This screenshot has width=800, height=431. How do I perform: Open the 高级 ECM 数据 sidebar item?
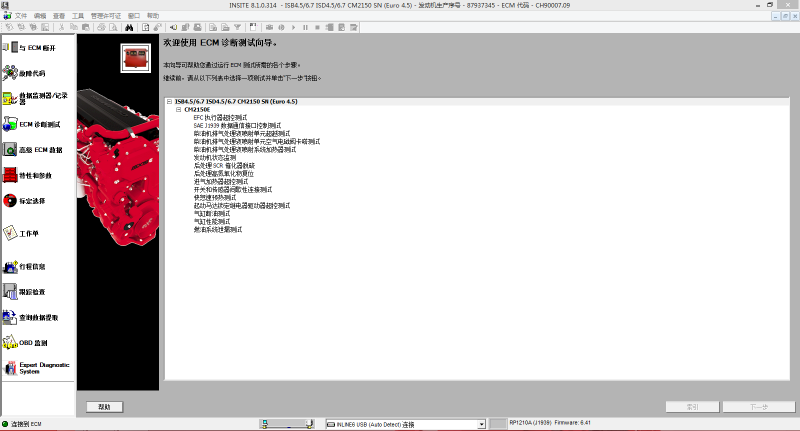pos(33,149)
